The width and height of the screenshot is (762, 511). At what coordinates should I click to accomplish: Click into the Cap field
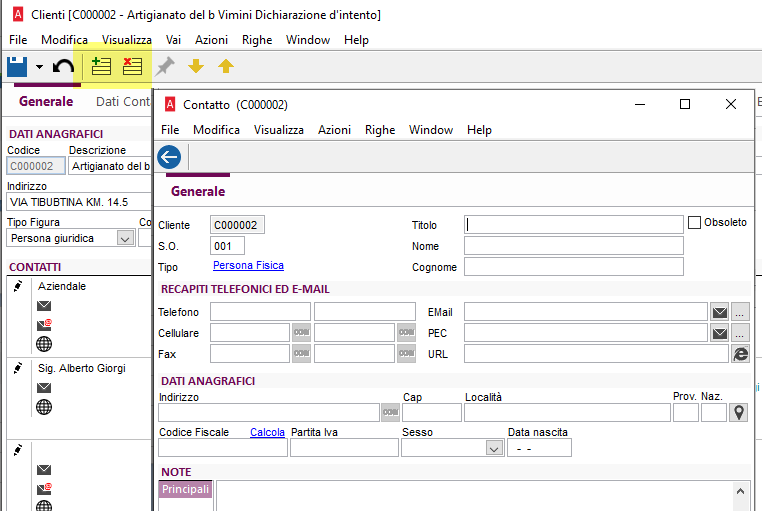pos(432,412)
